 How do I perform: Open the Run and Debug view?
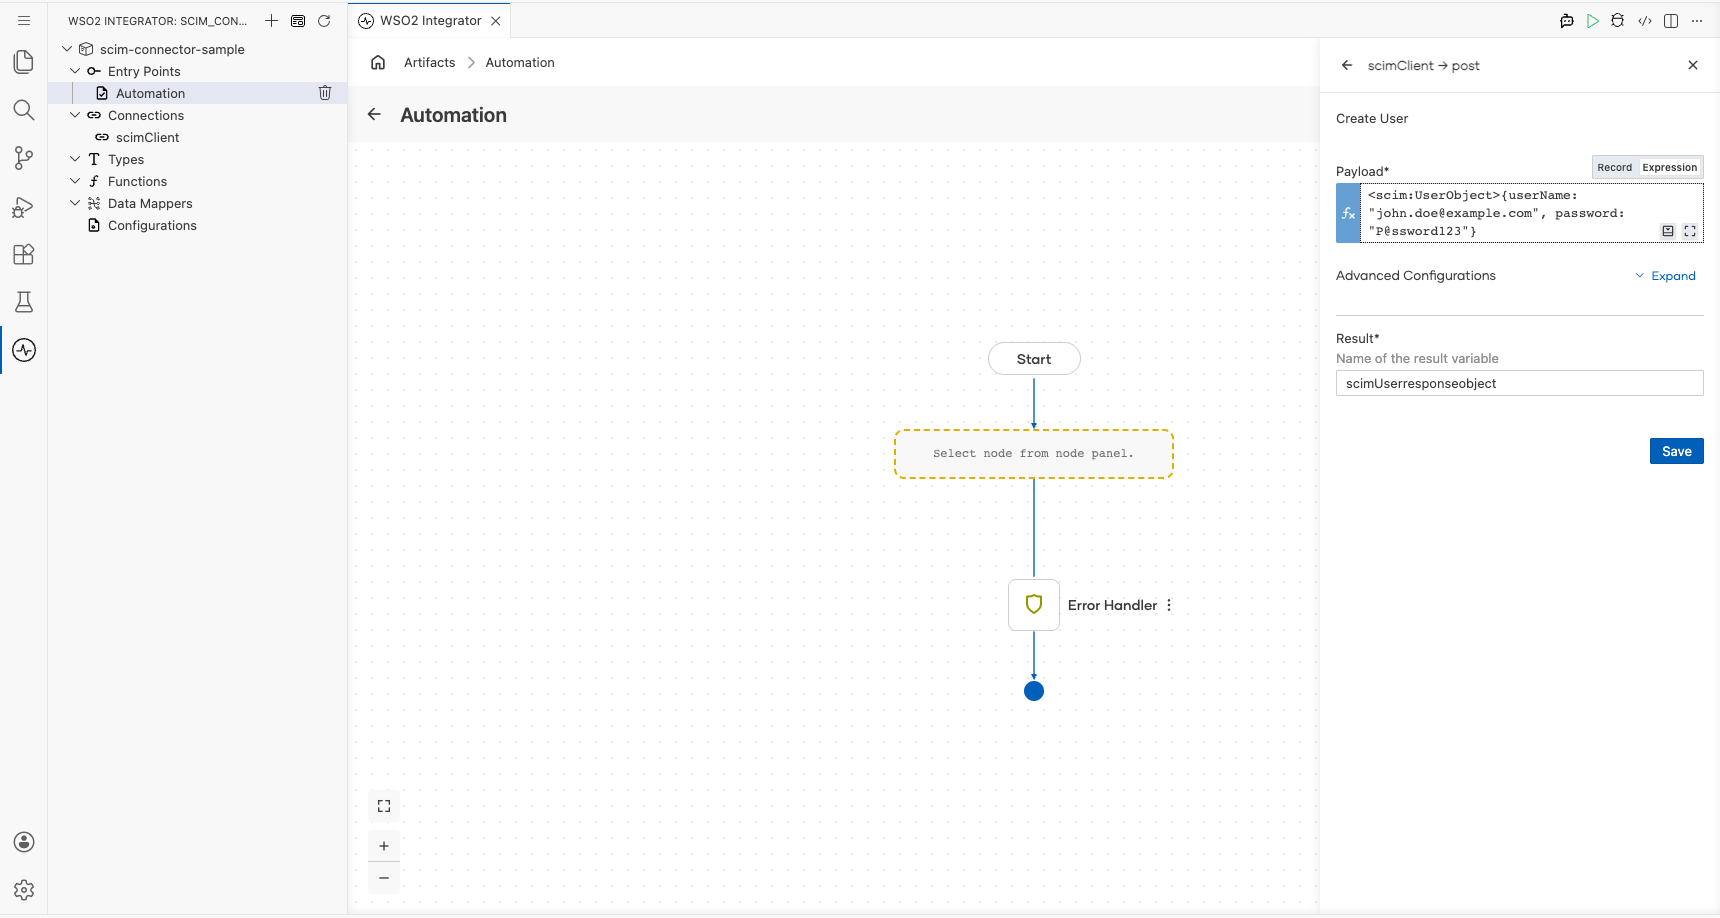coord(24,207)
